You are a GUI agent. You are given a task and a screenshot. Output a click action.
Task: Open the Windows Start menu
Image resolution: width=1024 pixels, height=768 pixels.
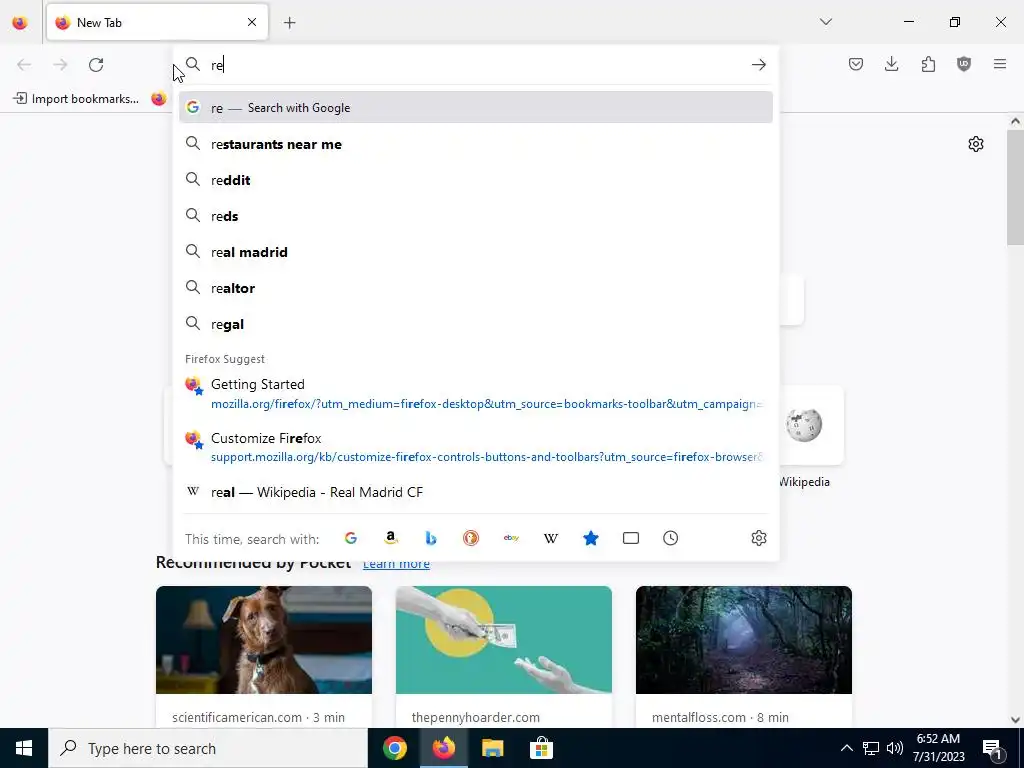[24, 748]
